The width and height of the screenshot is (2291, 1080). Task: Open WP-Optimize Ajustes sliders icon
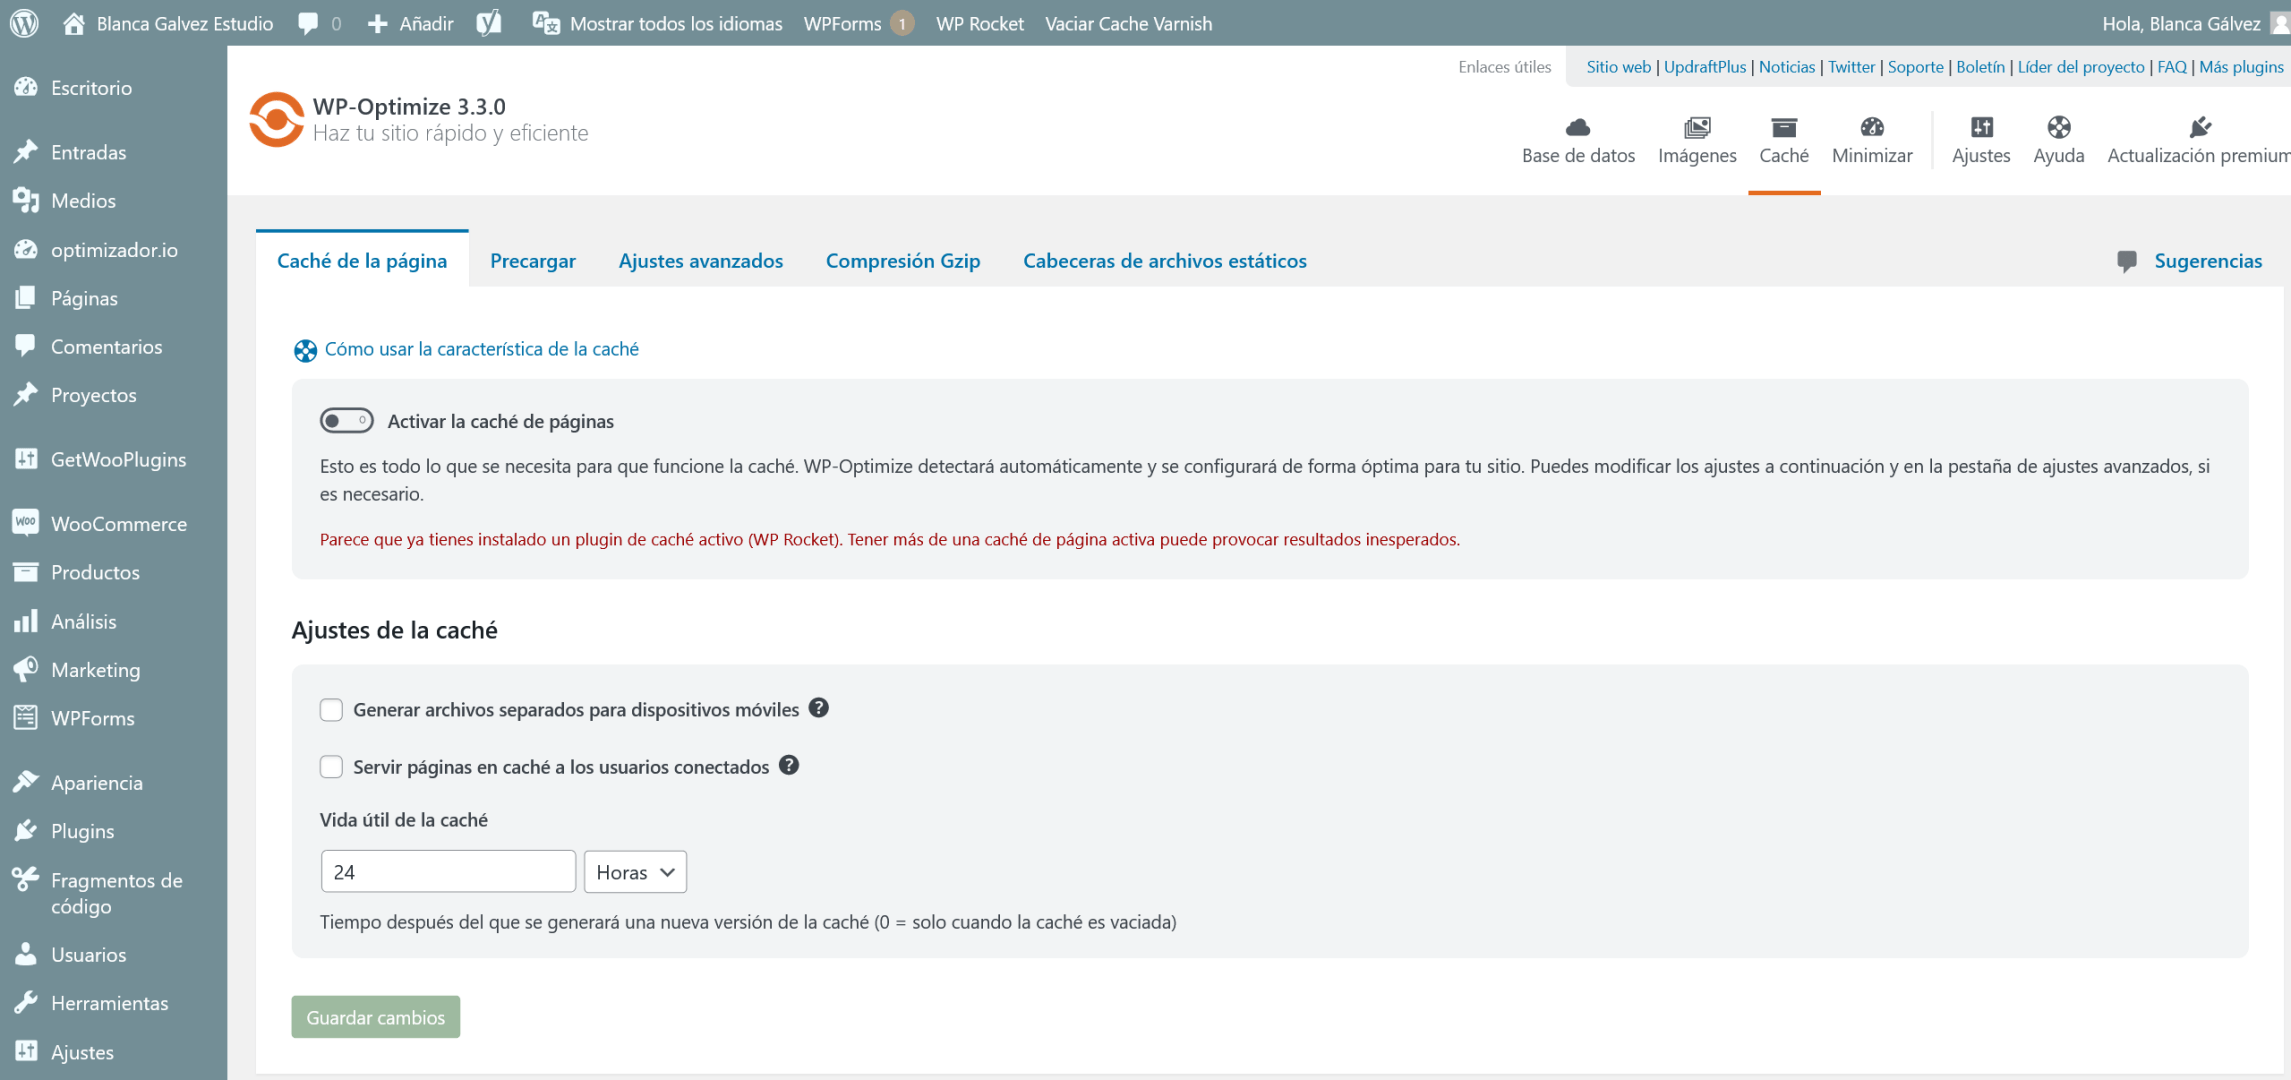click(x=1981, y=127)
